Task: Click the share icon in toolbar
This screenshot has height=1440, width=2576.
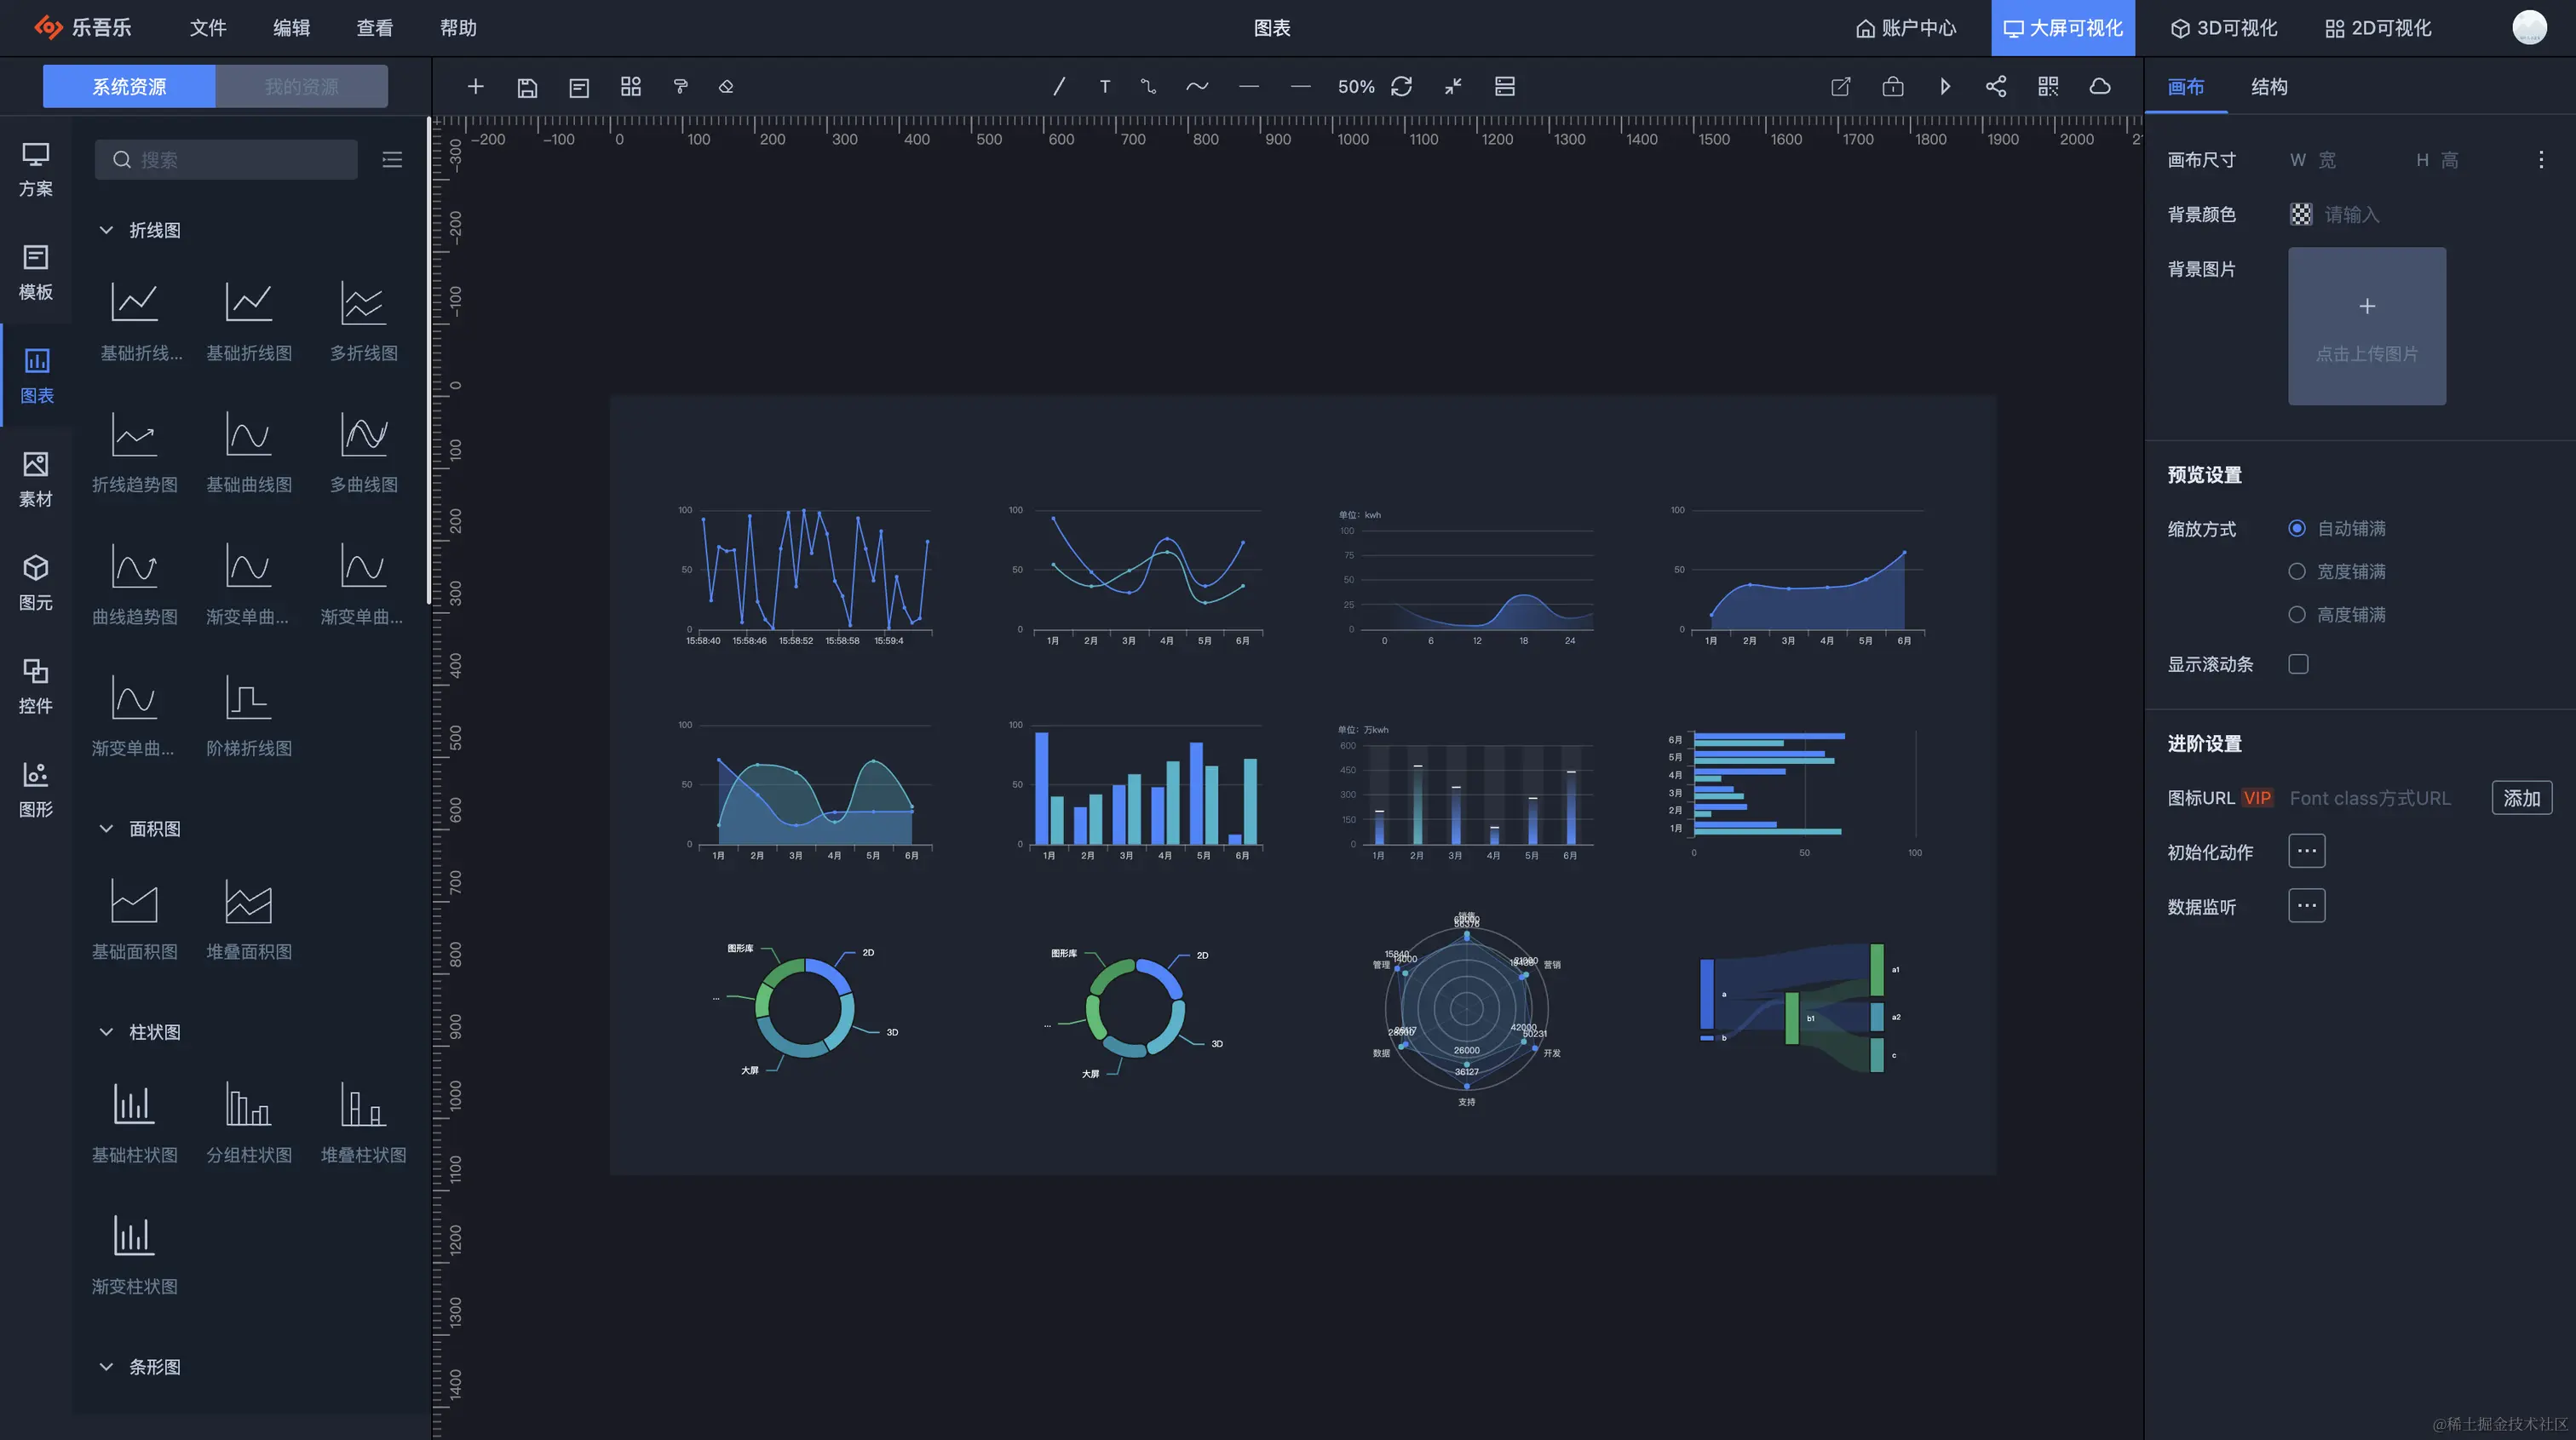Action: [1996, 87]
